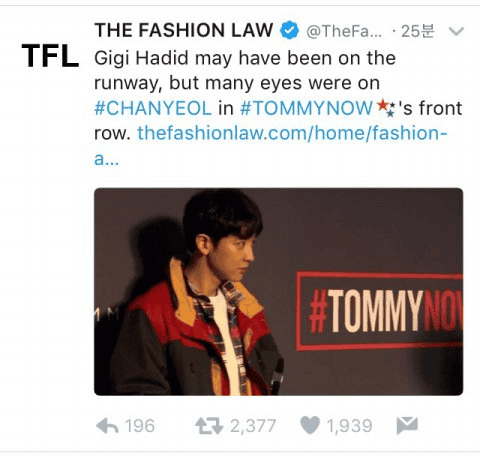Screen dimensions: 480x462
Task: Open the TFL profile avatar
Action: pyautogui.click(x=50, y=56)
